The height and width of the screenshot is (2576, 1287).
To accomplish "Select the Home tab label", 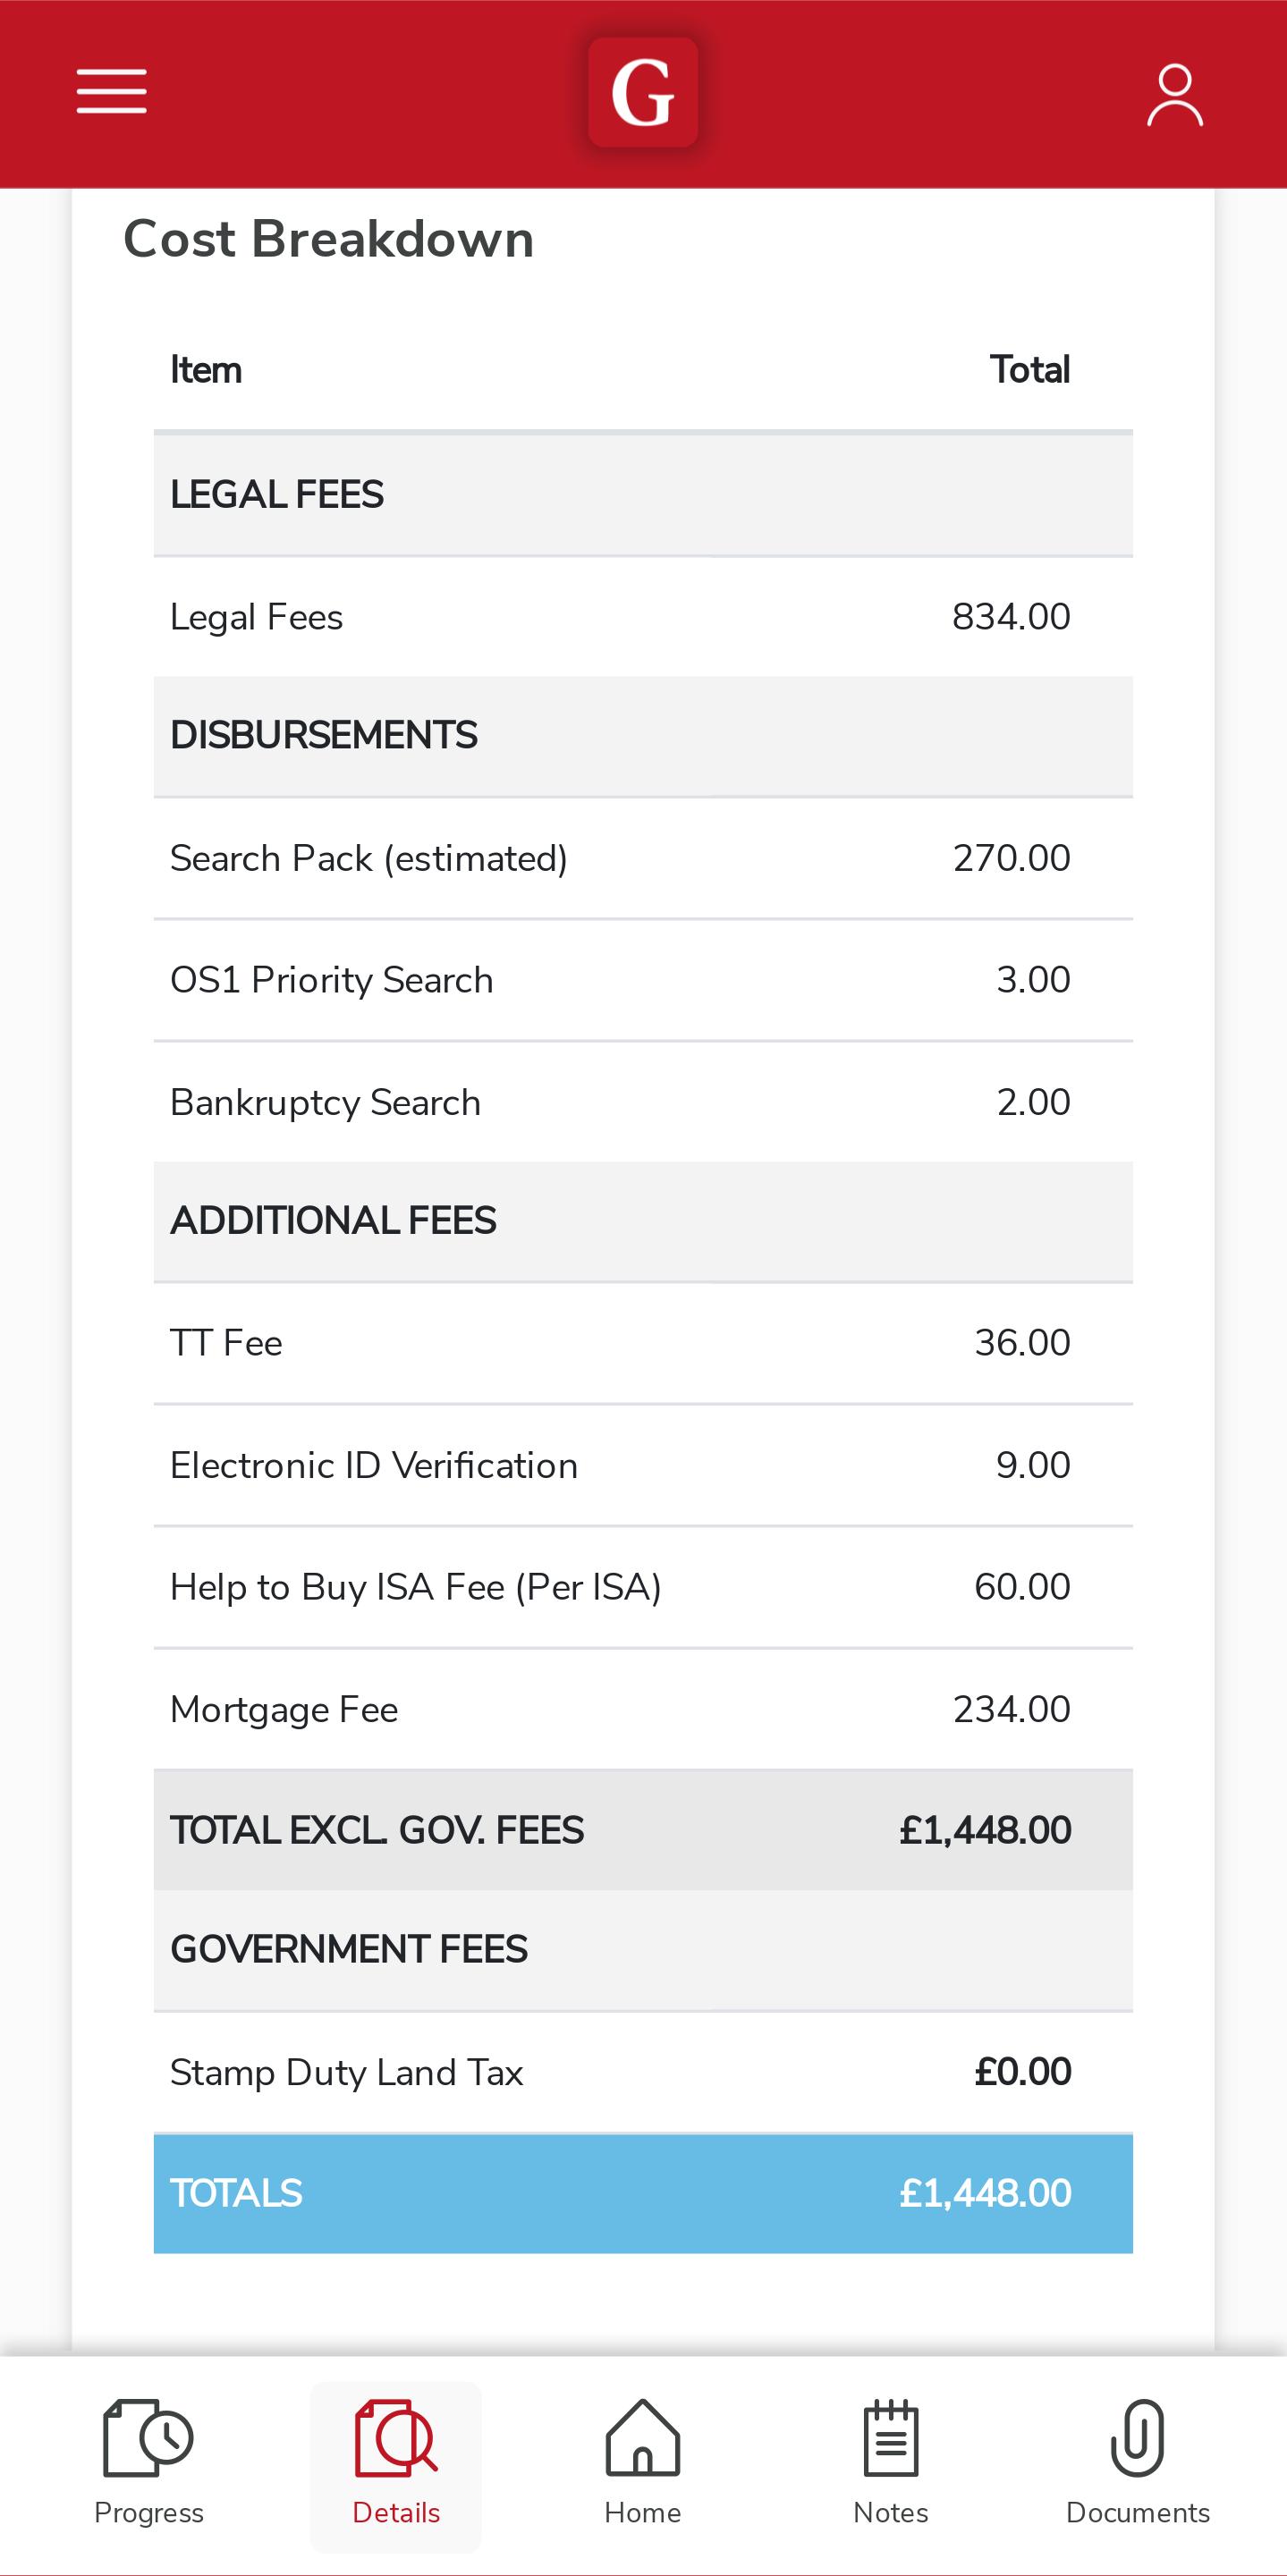I will click(643, 2513).
